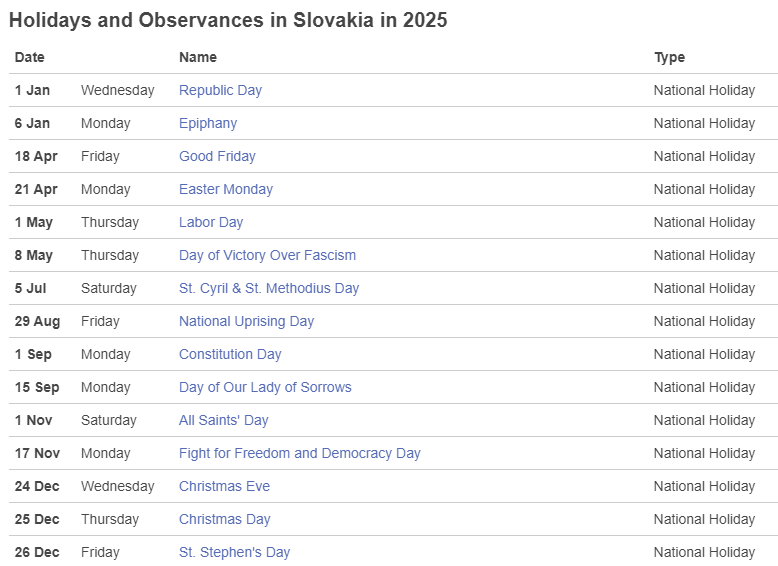
Task: Click the All Saints' Day link
Action: pyautogui.click(x=223, y=420)
